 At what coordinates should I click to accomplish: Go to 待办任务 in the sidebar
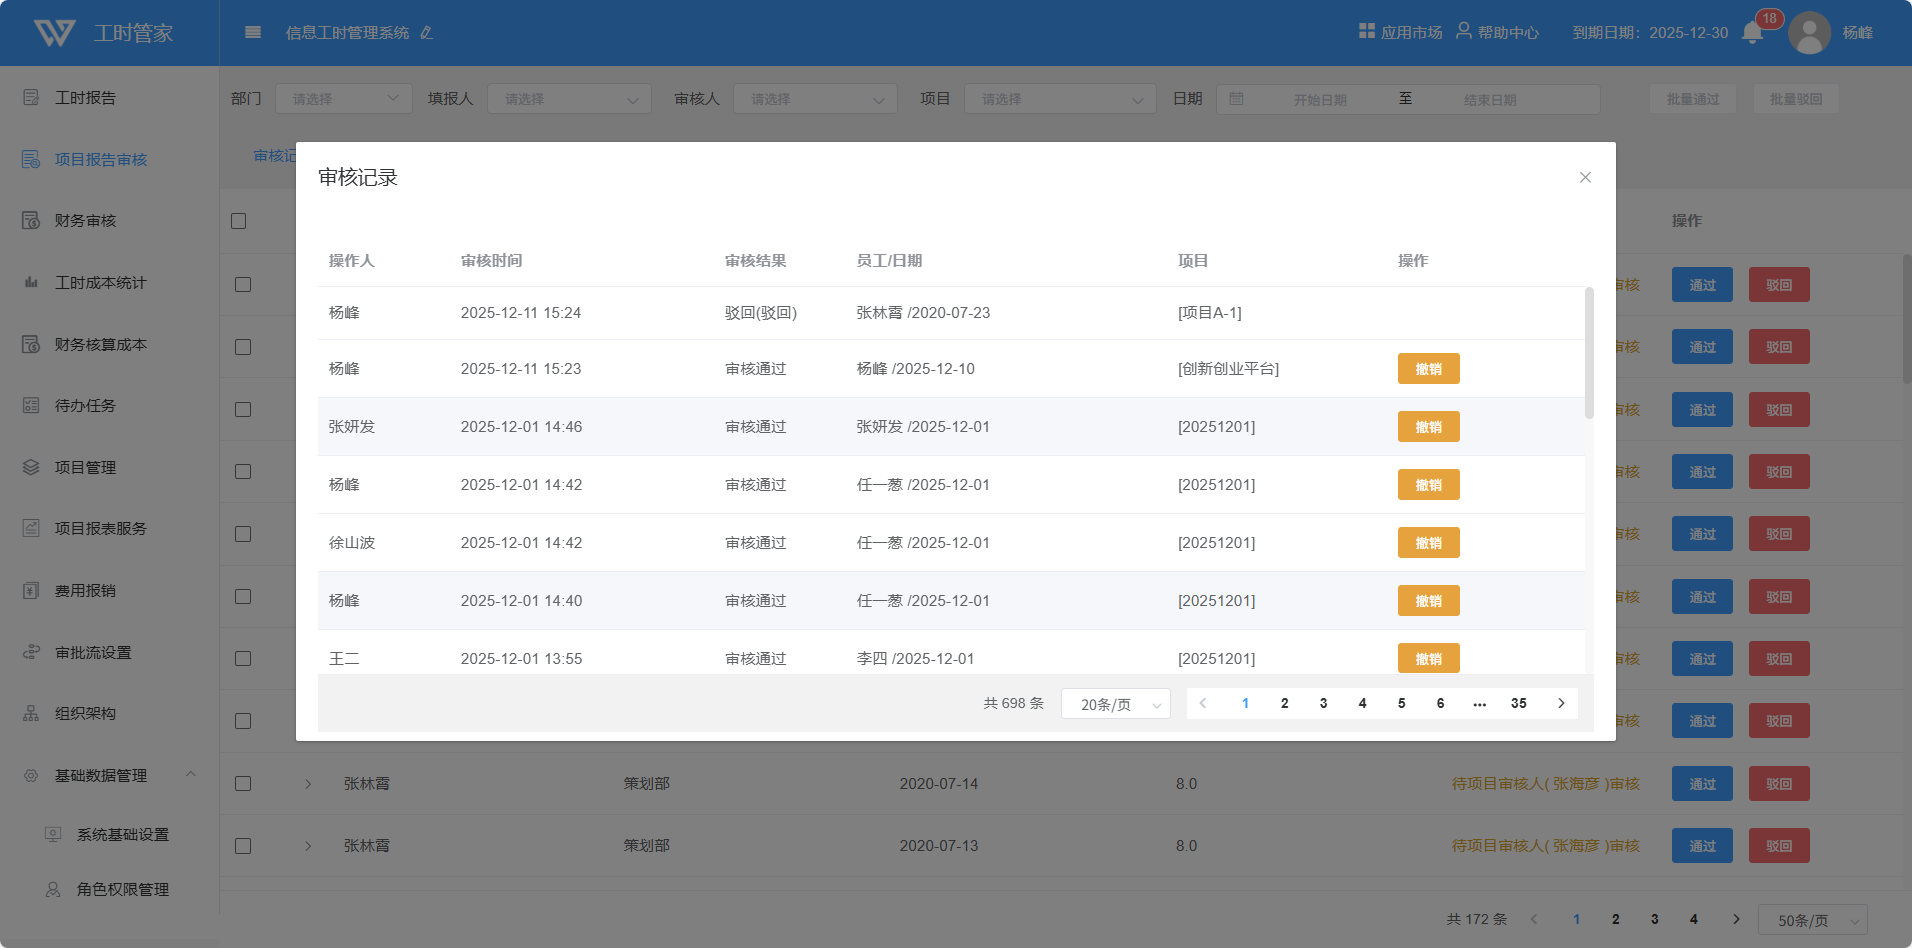click(x=85, y=406)
